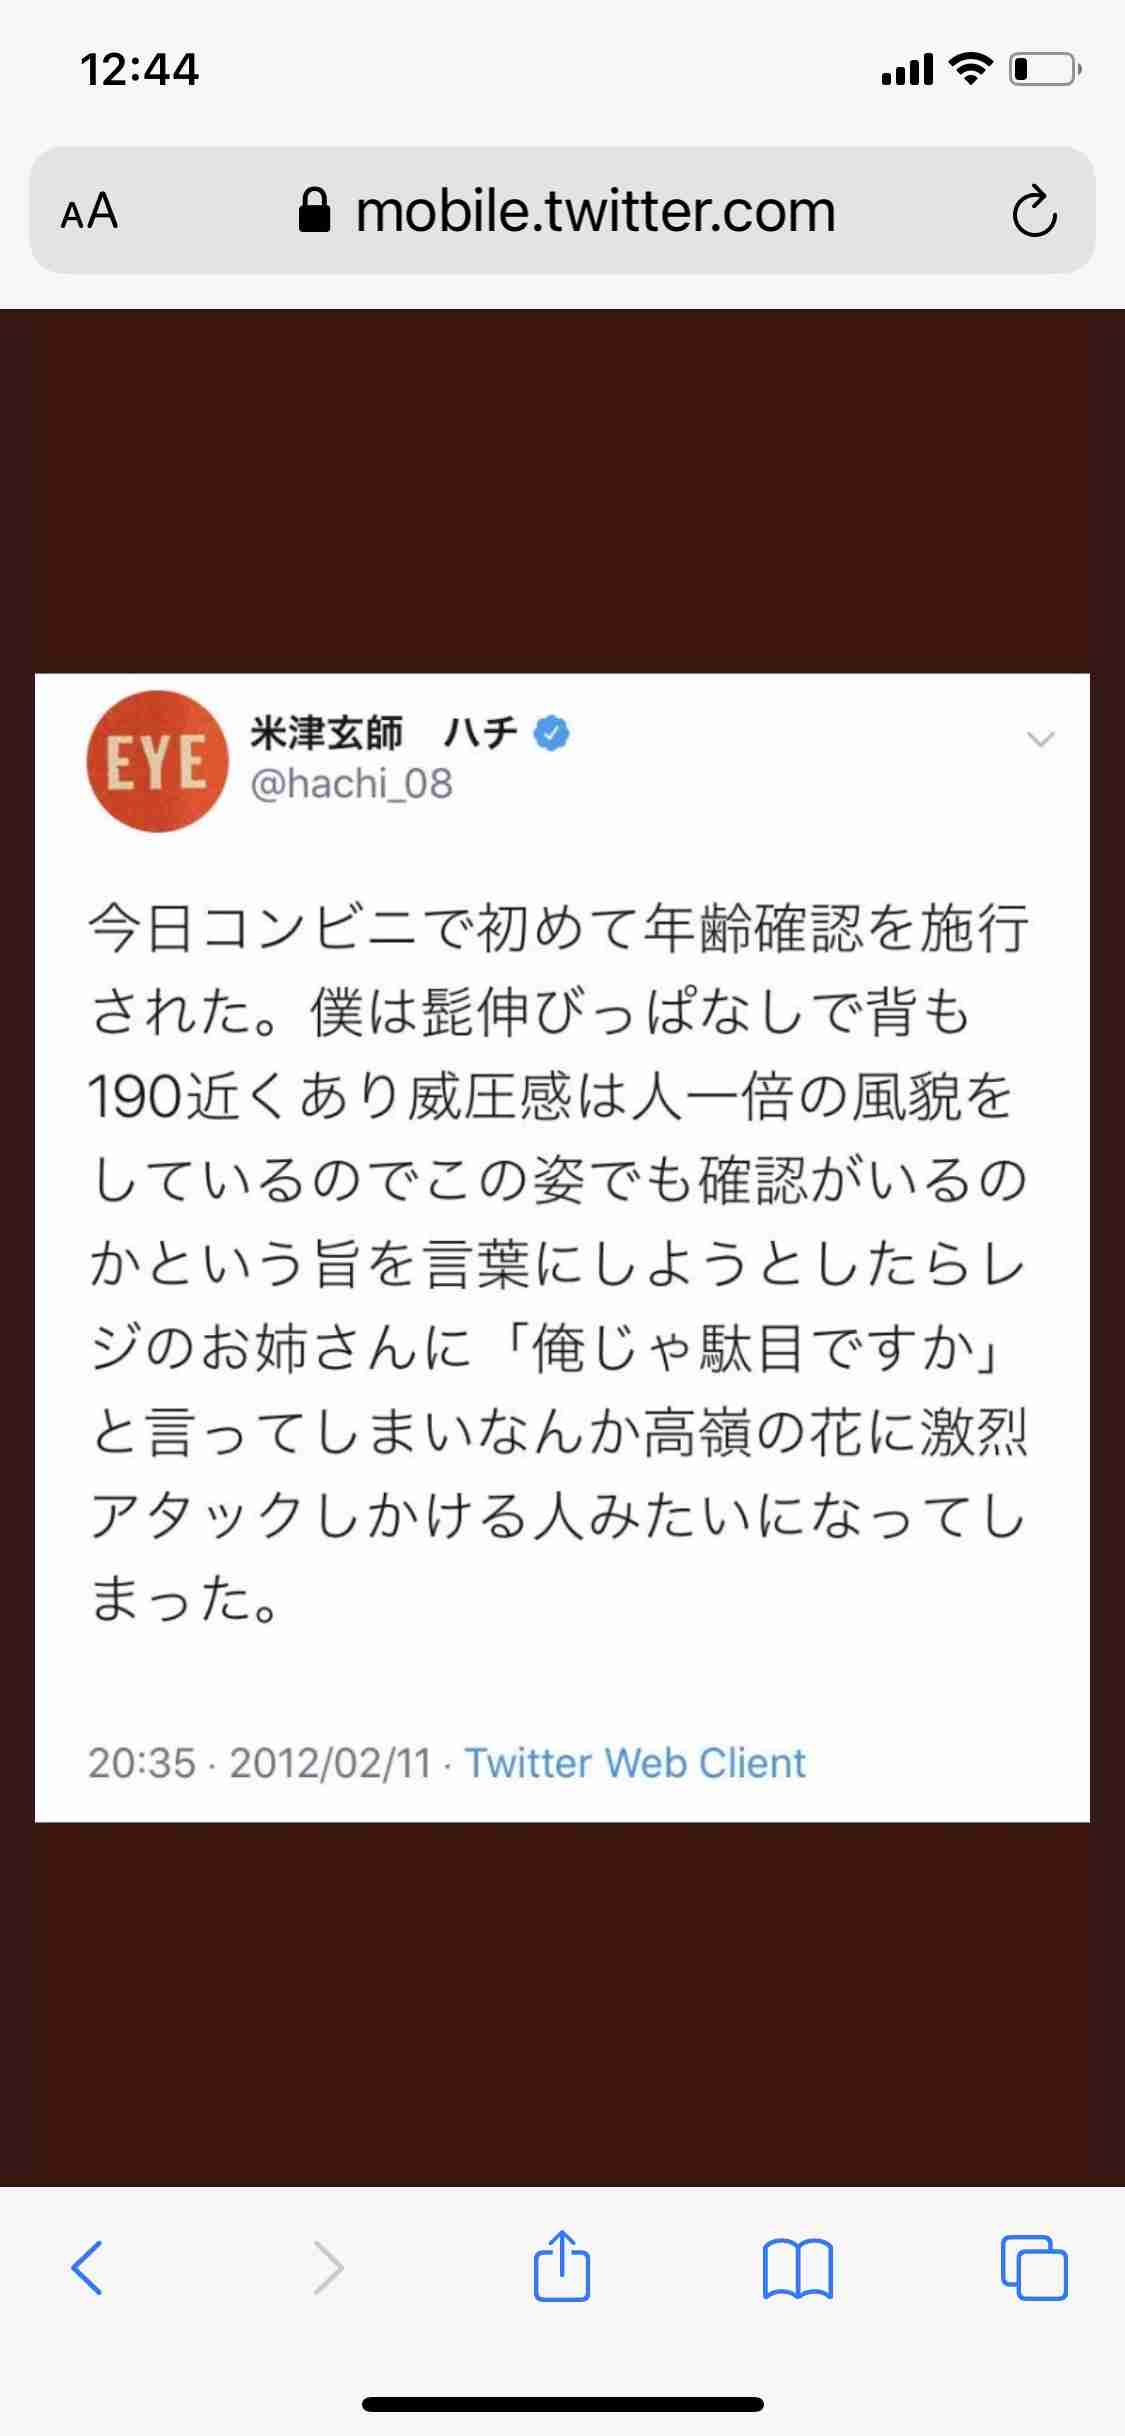Expand the tweet options chevron
The width and height of the screenshot is (1125, 2436).
1041,739
